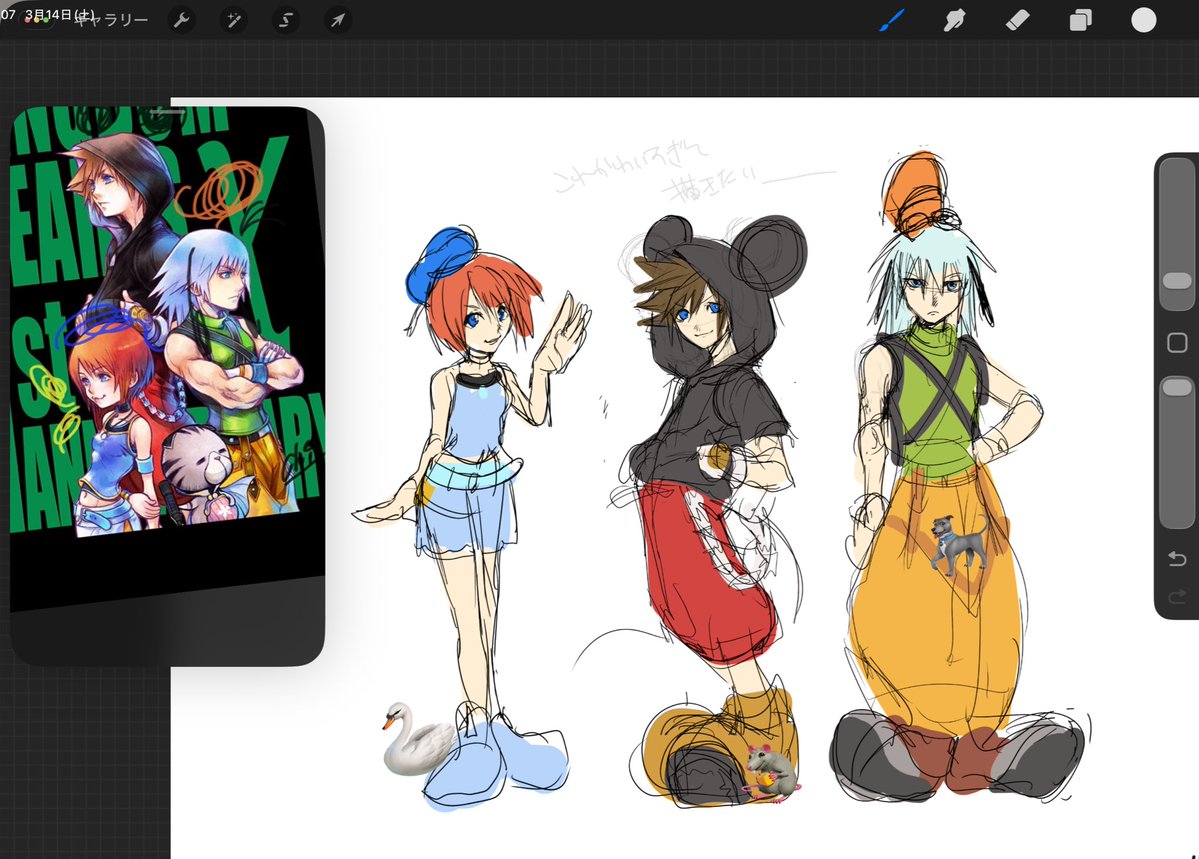Grab the reference window top handle bar
1199x859 pixels.
point(167,112)
